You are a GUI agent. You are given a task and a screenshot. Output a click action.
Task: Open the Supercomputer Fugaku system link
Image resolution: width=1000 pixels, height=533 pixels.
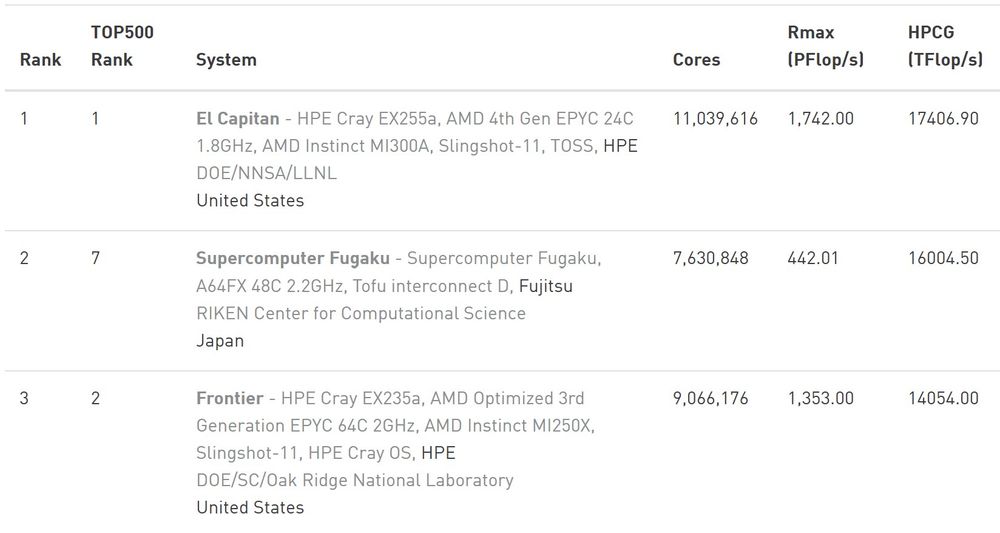tap(293, 258)
